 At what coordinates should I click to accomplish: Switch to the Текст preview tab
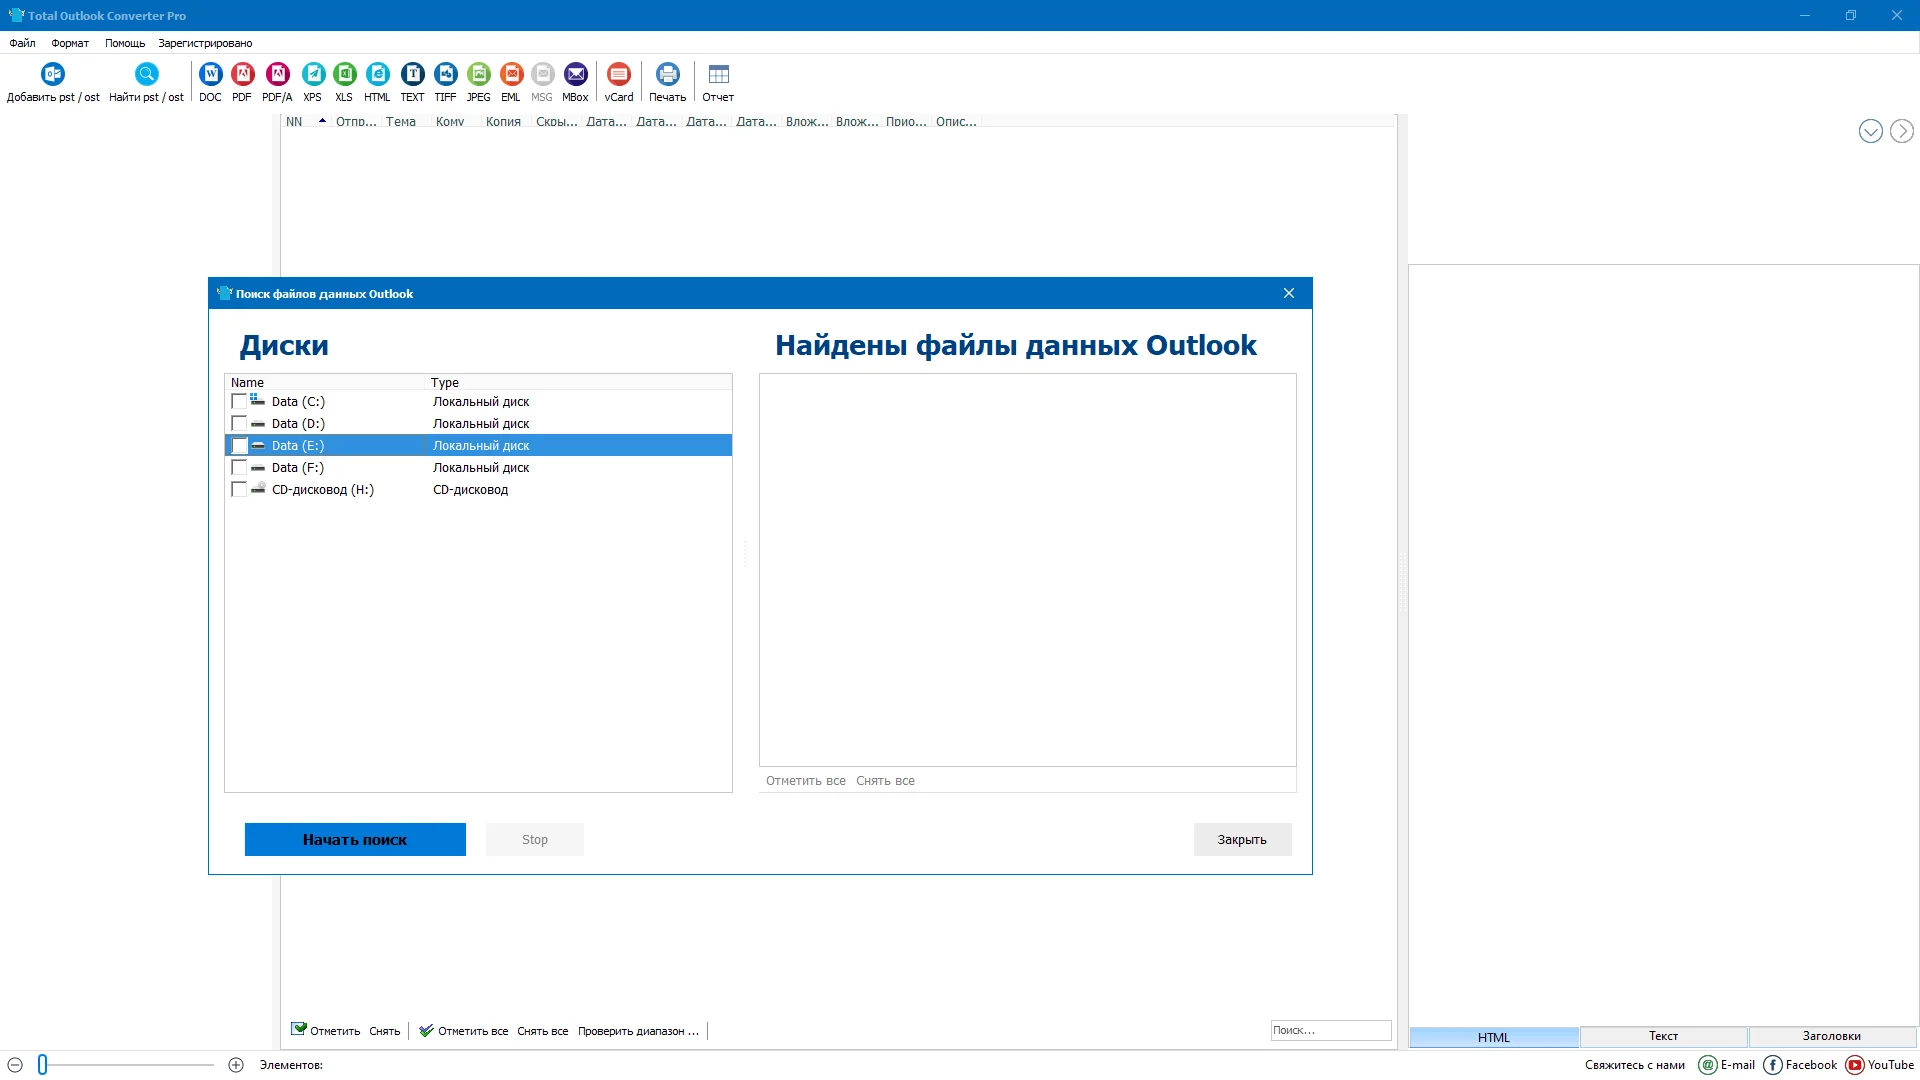pyautogui.click(x=1663, y=1036)
